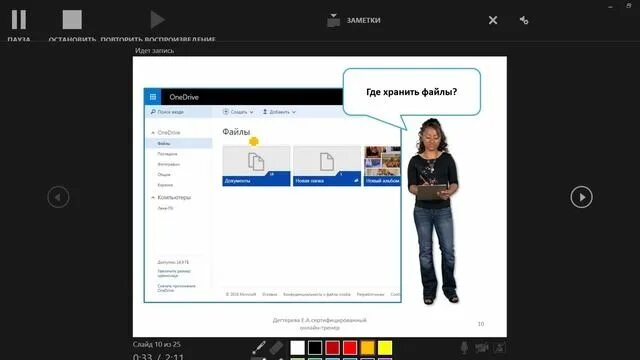Open the Создать dropdown in OneDrive

(238, 112)
